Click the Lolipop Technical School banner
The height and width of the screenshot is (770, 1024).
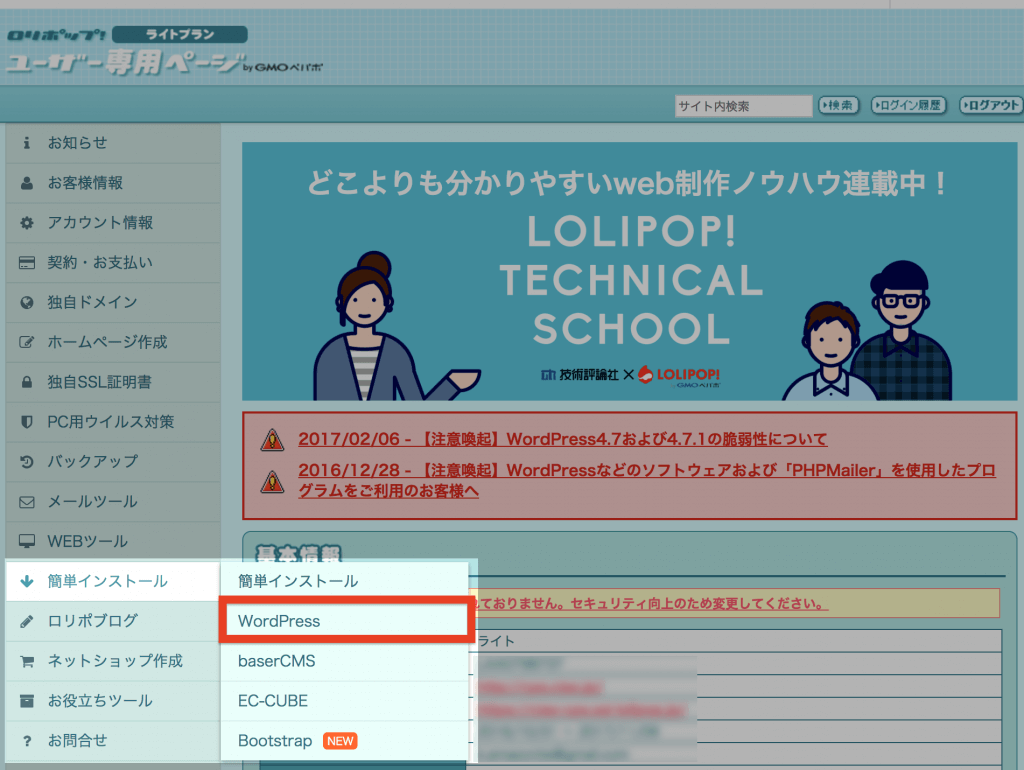(x=630, y=271)
